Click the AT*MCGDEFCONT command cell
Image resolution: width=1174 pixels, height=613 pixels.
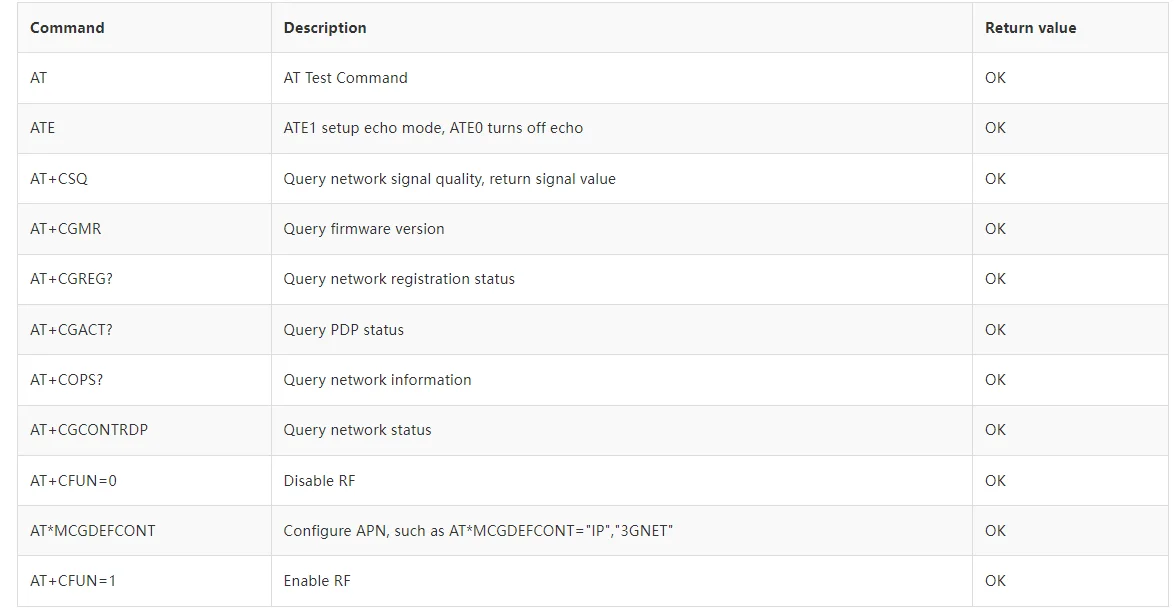click(93, 531)
